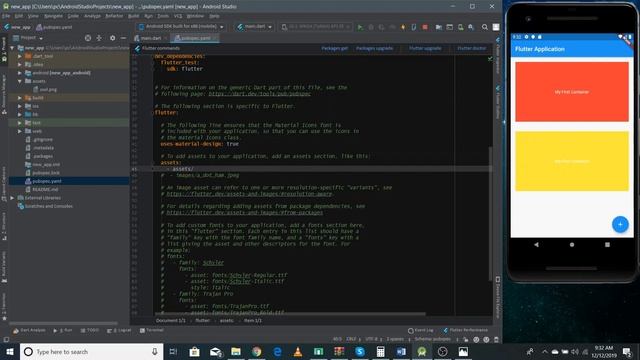Image resolution: width=640 pixels, height=360 pixels.
Task: Open Scratches and Consoles node
Action: (49, 206)
